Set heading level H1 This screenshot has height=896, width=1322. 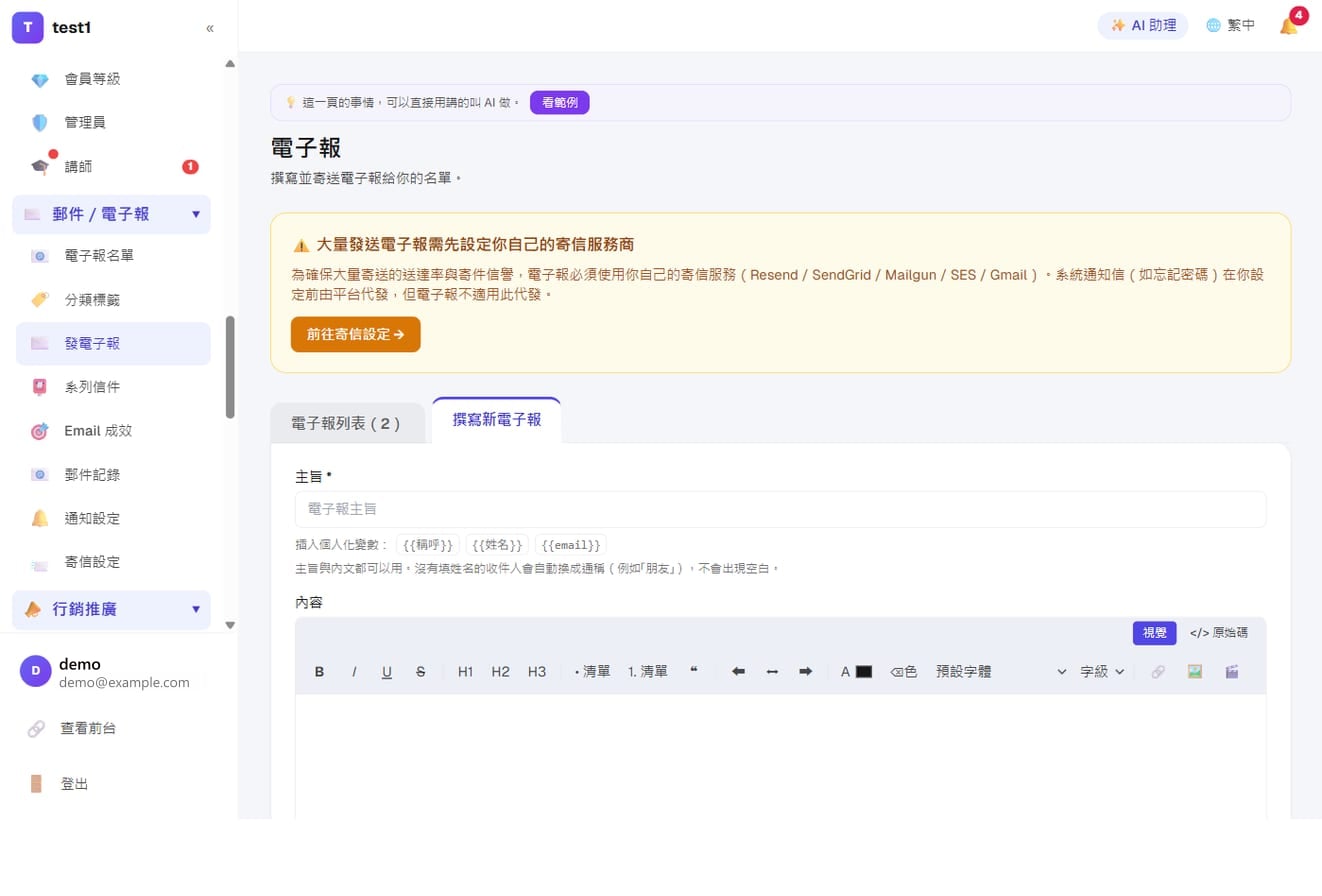tap(465, 672)
